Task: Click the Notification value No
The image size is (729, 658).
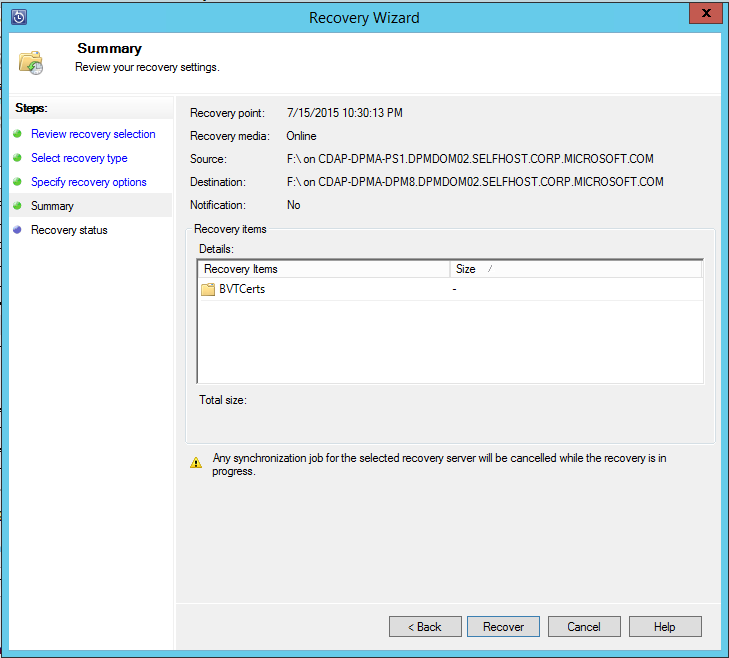Action: click(x=293, y=205)
